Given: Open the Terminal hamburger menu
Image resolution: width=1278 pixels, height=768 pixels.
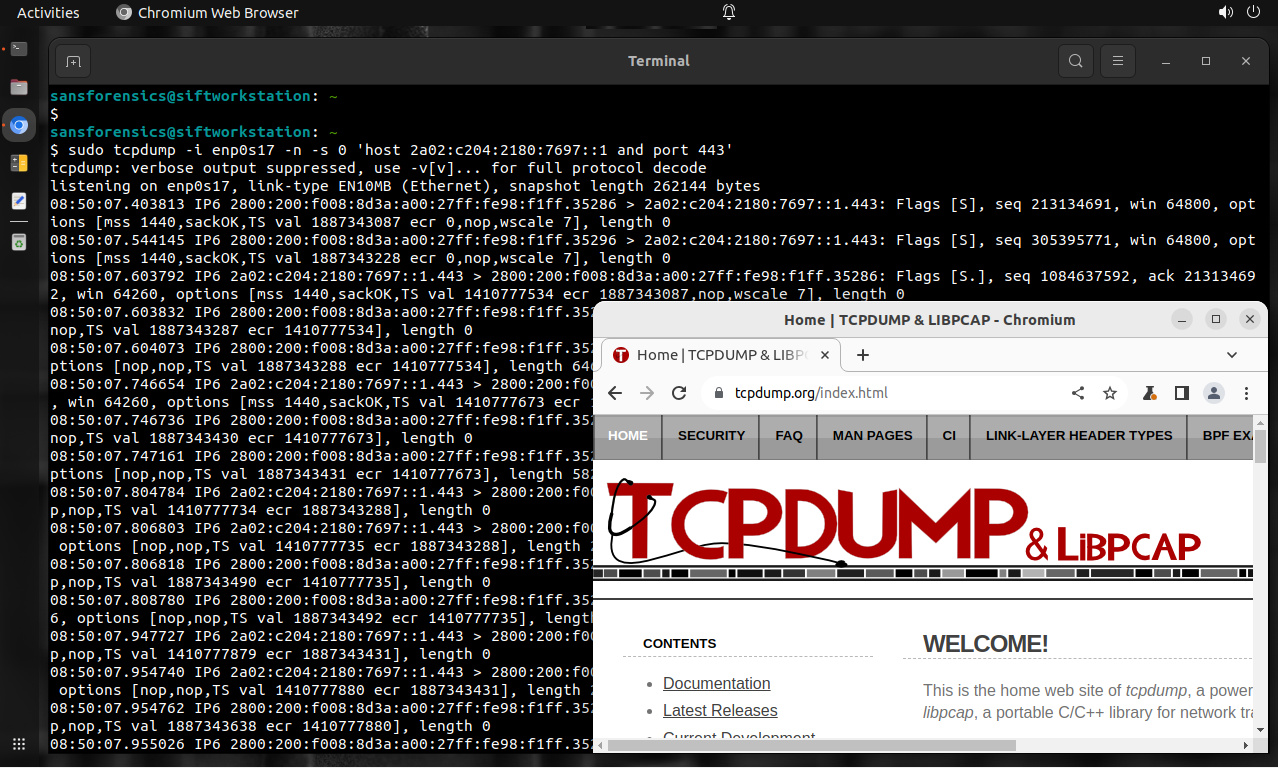Looking at the screenshot, I should 1118,61.
